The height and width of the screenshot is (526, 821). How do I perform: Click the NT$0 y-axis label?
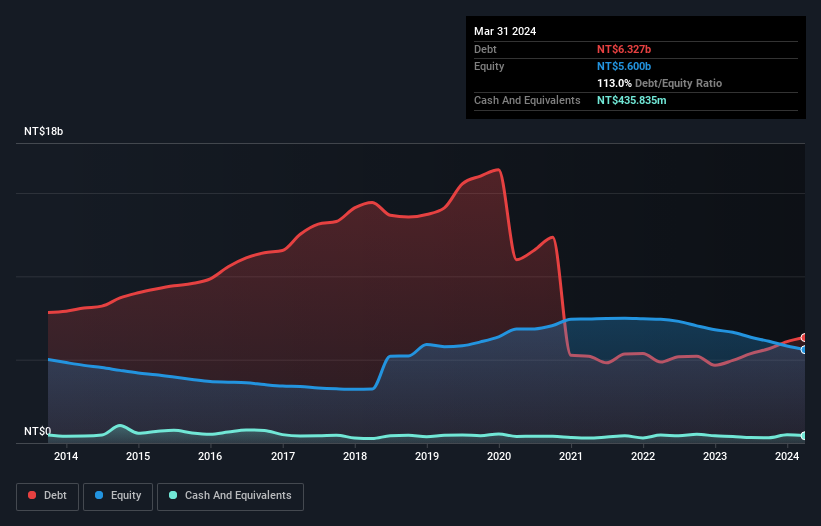coord(38,431)
